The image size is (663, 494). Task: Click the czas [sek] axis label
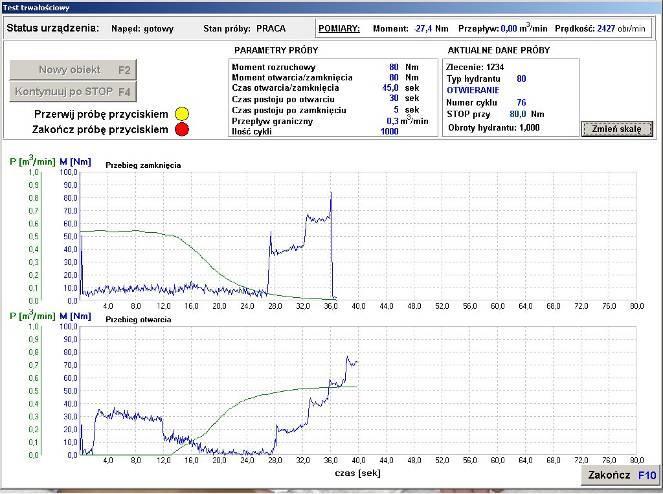point(357,473)
